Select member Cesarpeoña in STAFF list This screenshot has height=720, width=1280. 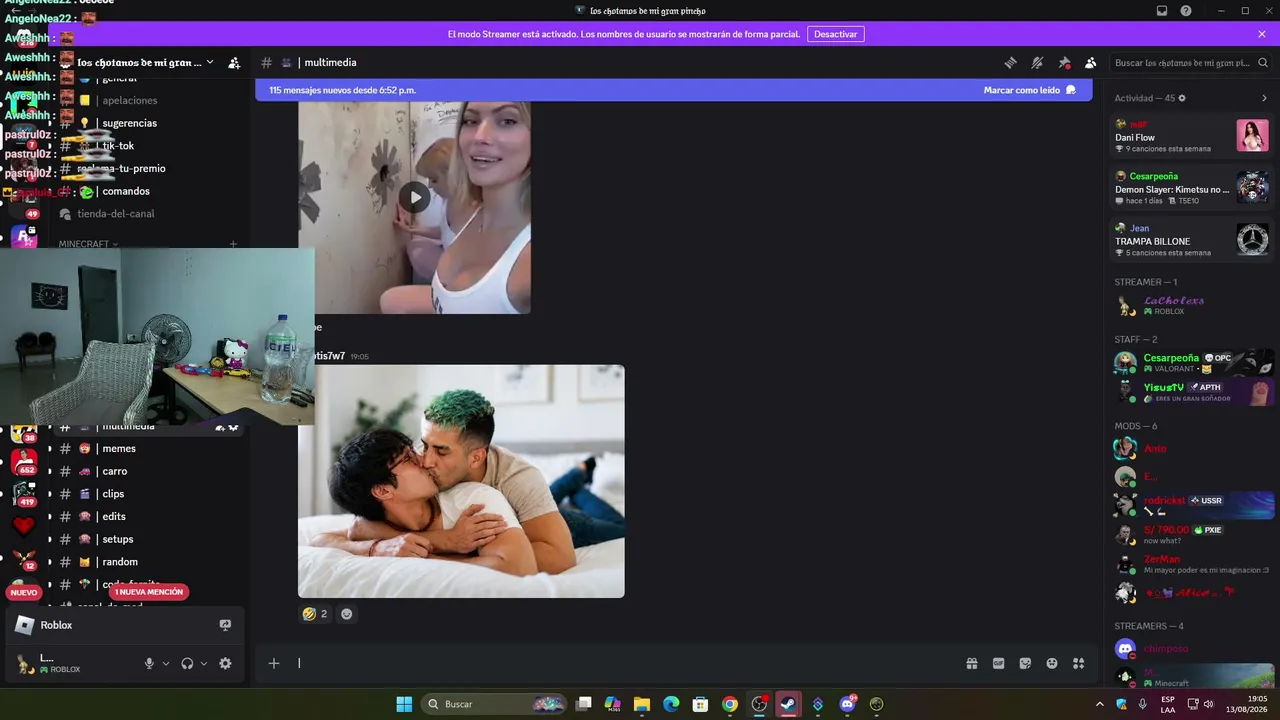pos(1191,362)
